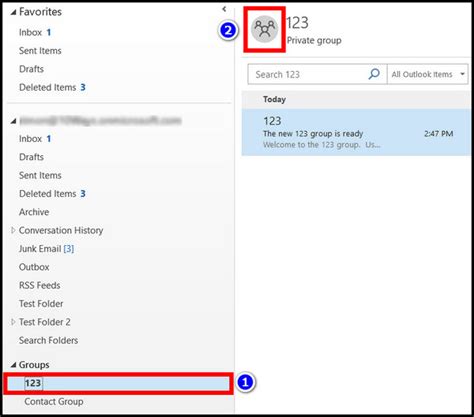Viewport: 474px width, 417px height.
Task: Collapse the folder pane using the arrow
Action: coord(224,9)
